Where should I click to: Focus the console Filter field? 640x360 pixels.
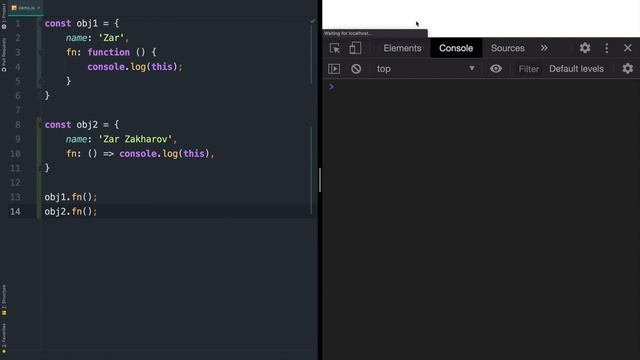(529, 69)
